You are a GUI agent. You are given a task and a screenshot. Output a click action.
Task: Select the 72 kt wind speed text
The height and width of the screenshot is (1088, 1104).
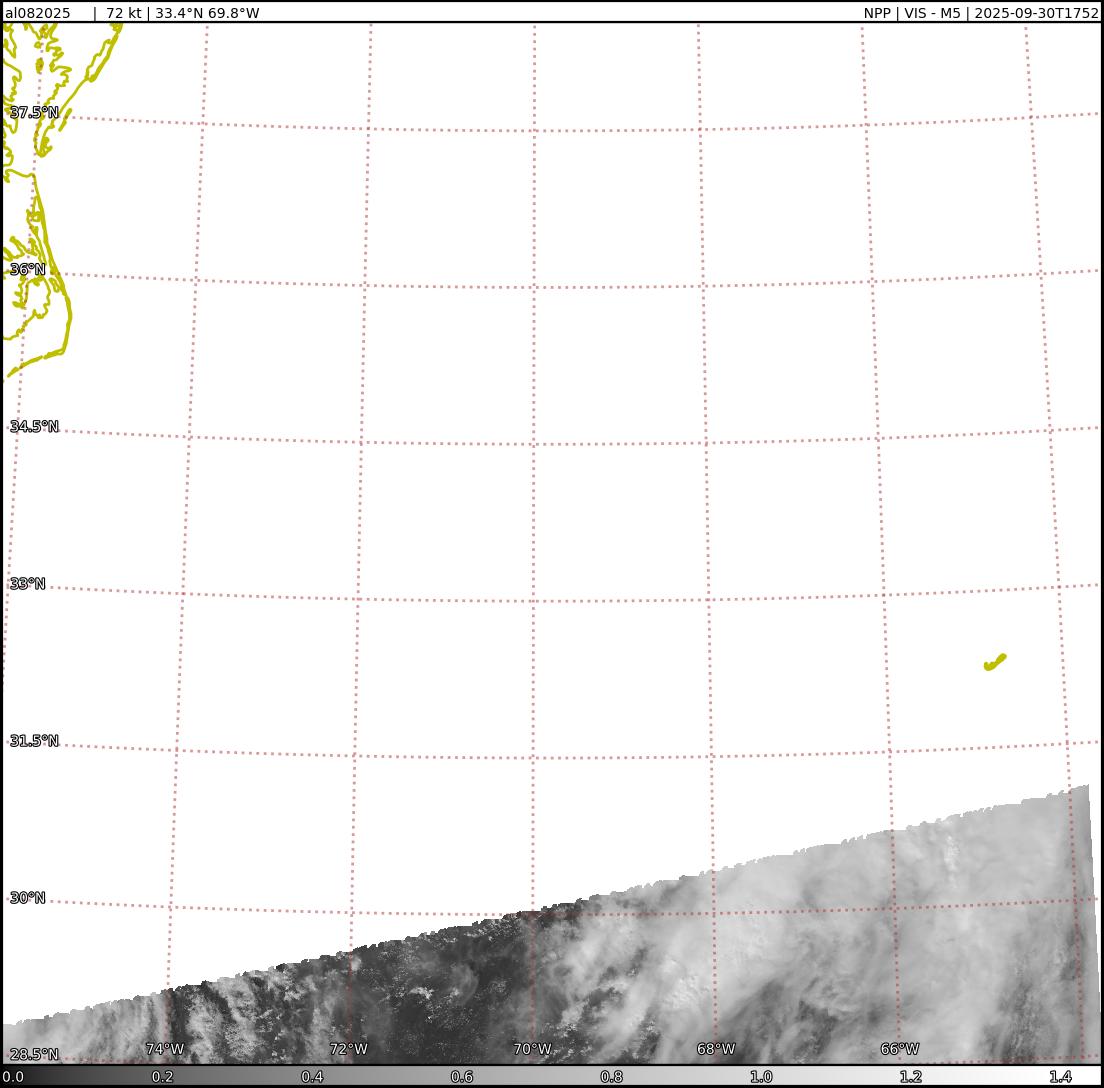[x=126, y=13]
